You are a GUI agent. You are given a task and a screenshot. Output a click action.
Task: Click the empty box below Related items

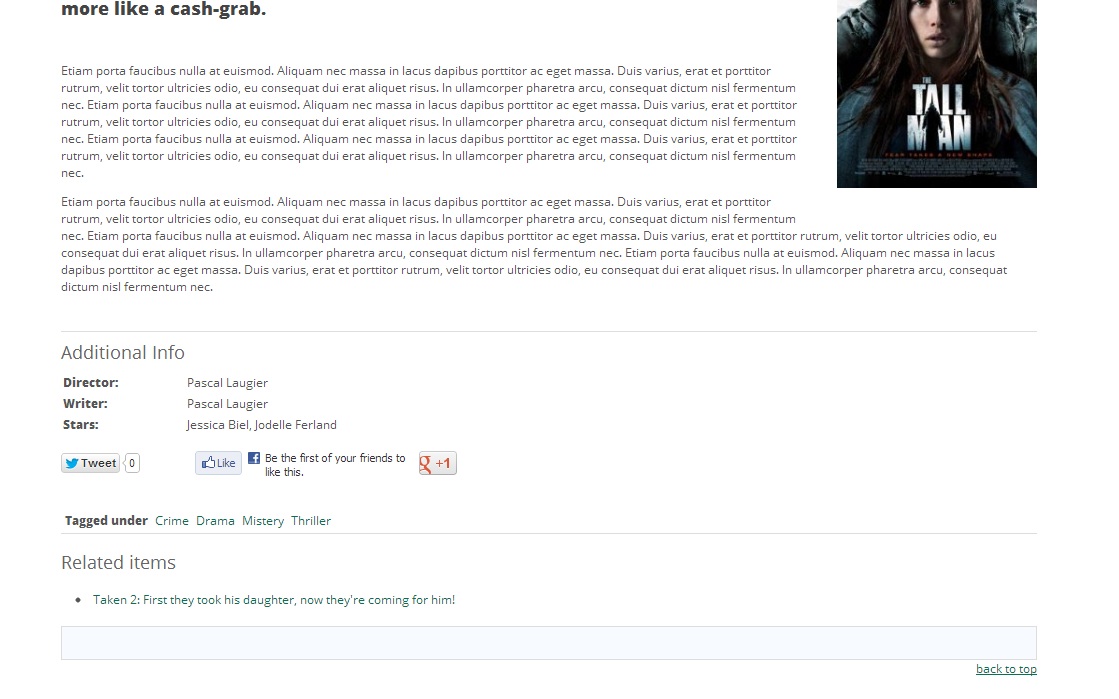tap(549, 643)
